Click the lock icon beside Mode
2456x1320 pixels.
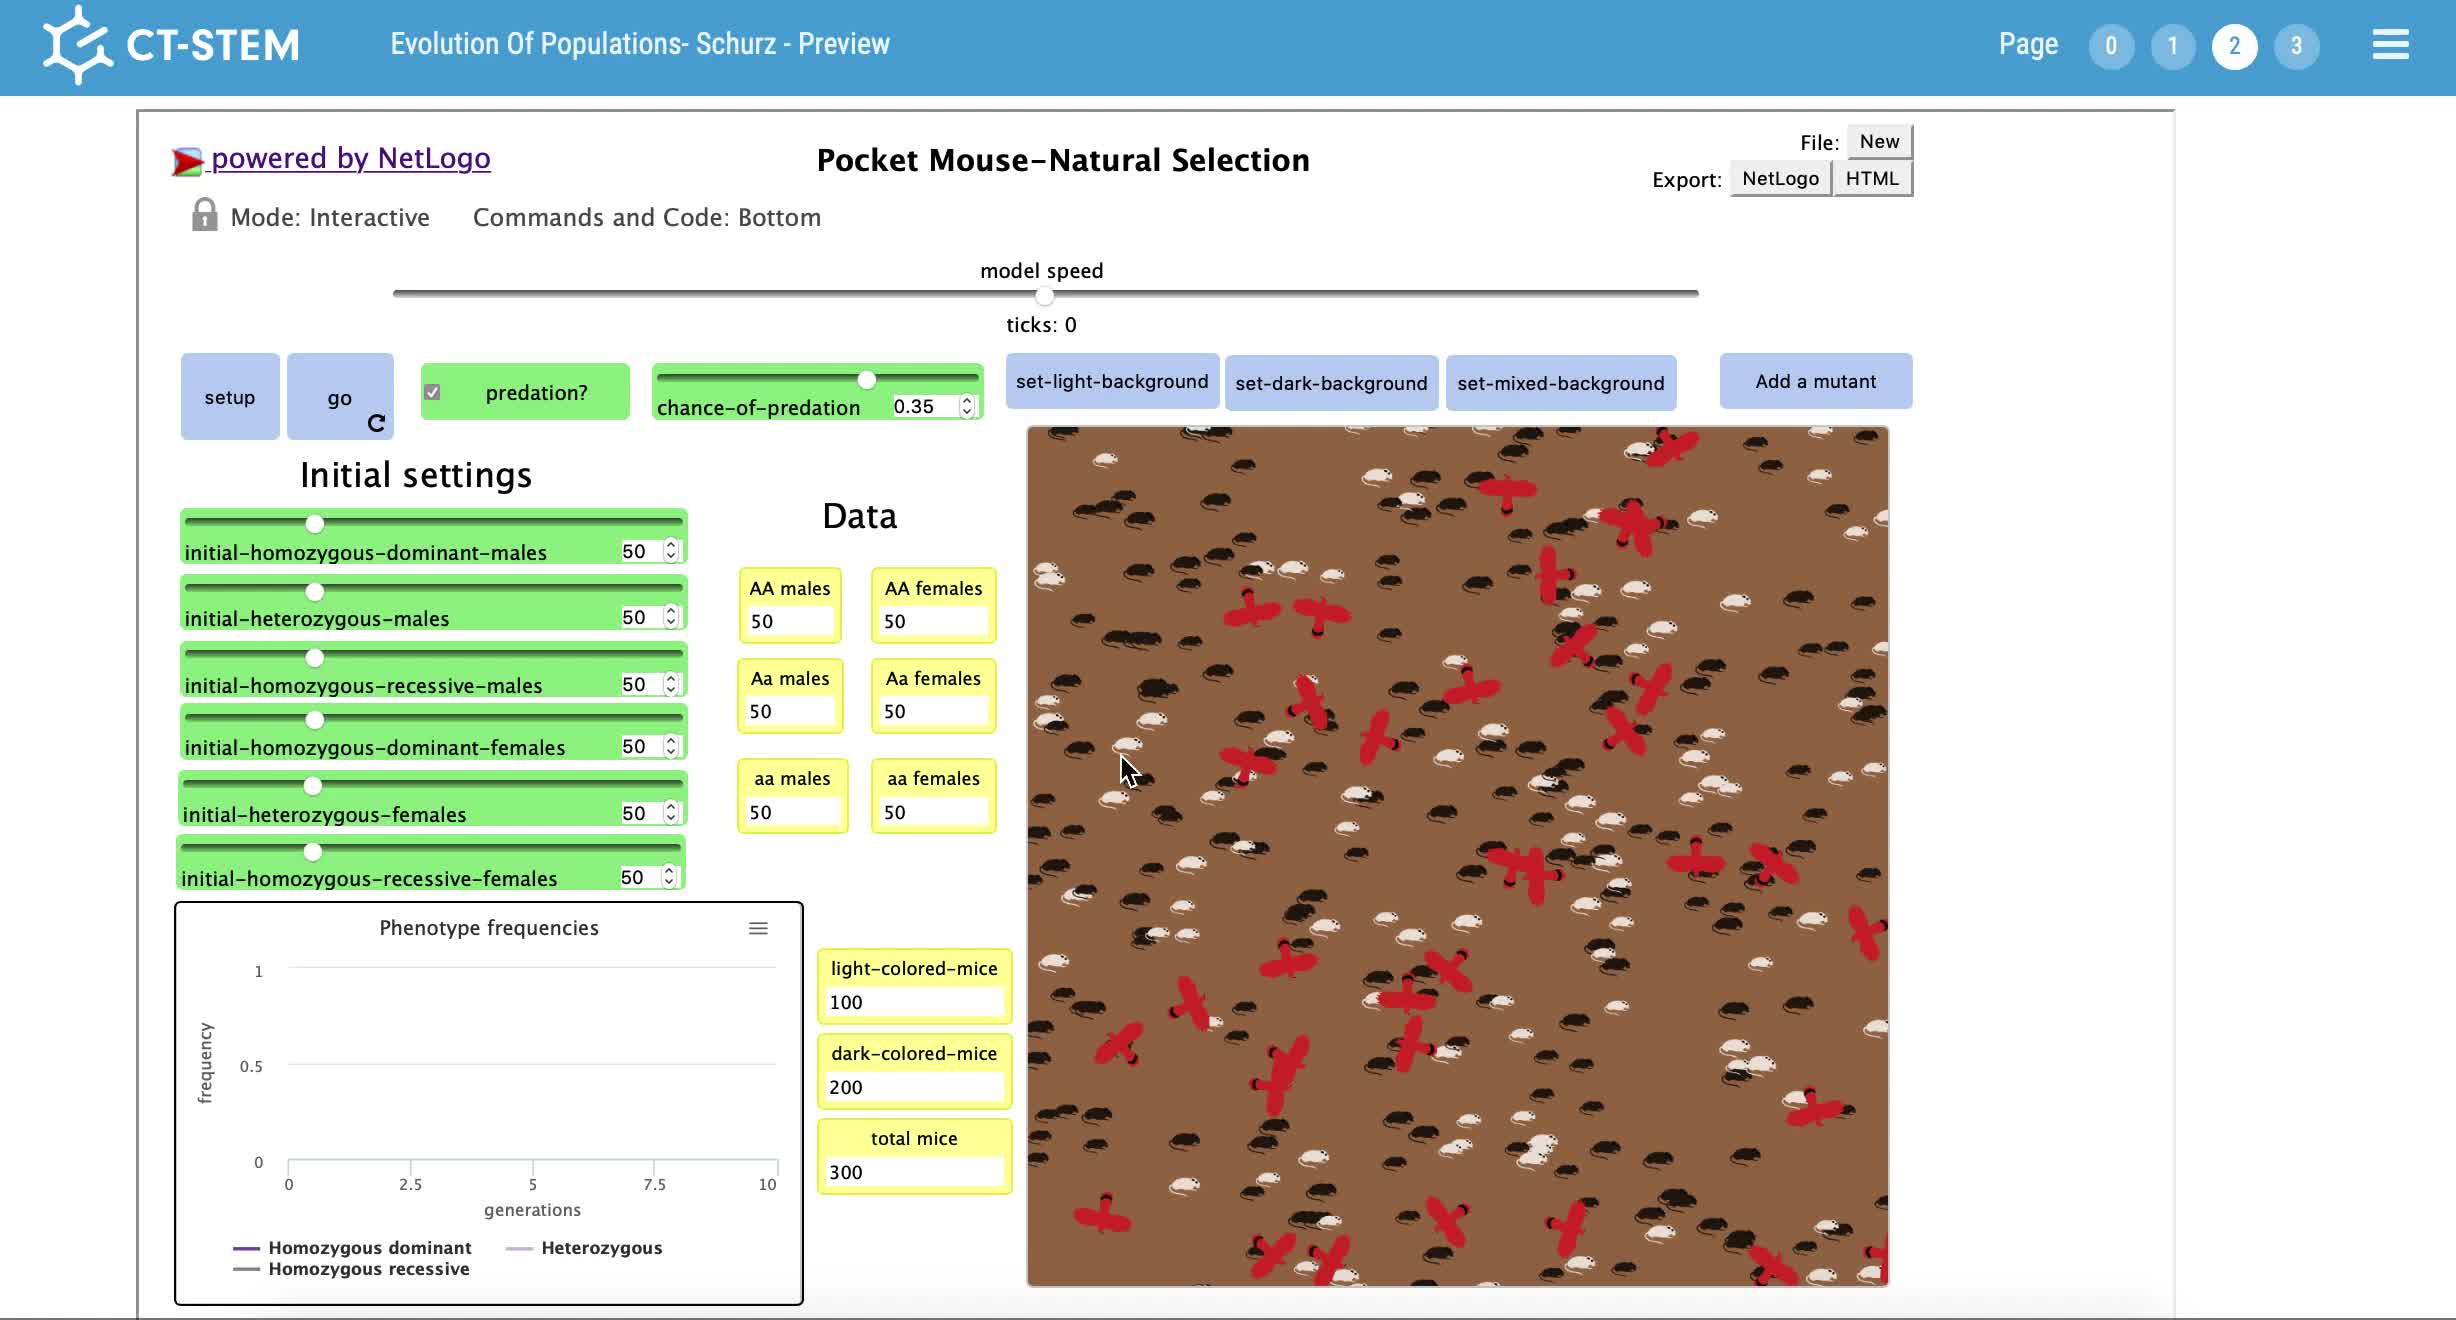204,215
